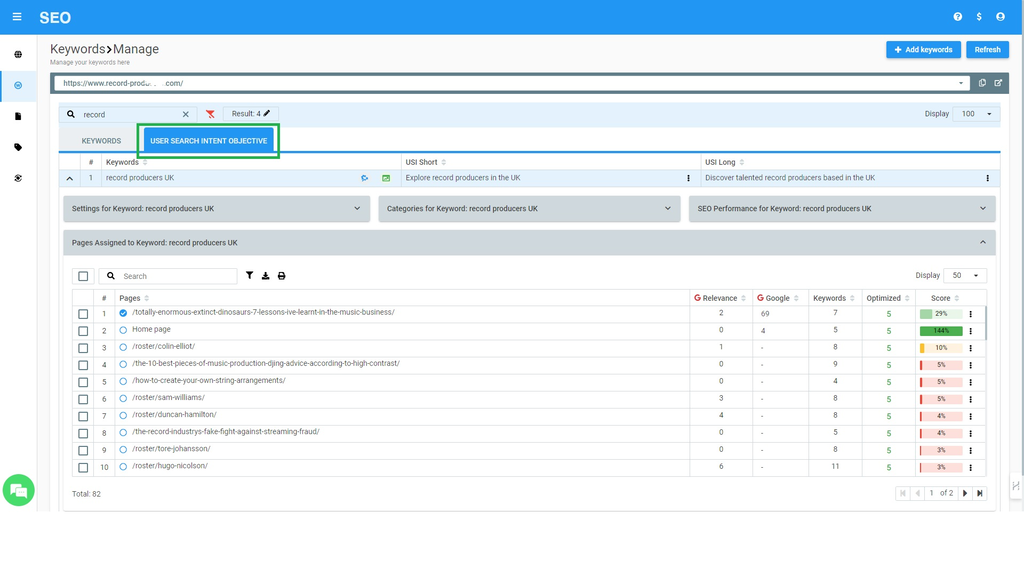The image size is (1024, 576).
Task: Collapse the record producers UK row
Action: point(69,178)
